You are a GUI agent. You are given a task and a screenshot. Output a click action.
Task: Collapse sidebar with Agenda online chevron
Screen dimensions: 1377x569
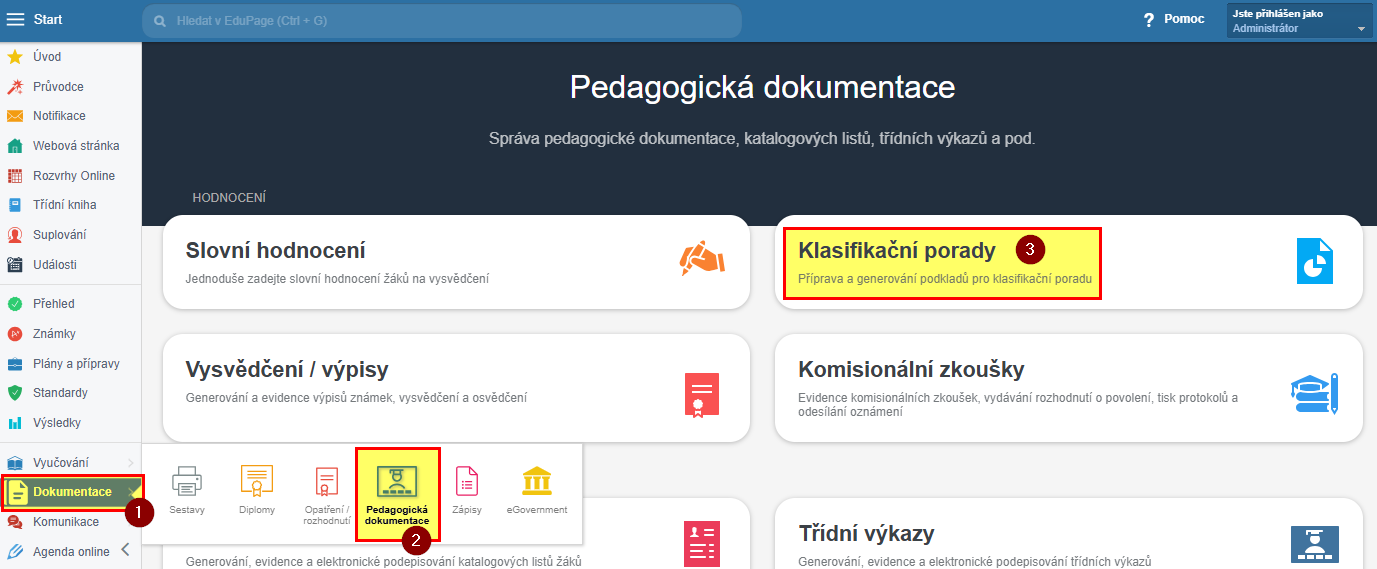click(125, 549)
